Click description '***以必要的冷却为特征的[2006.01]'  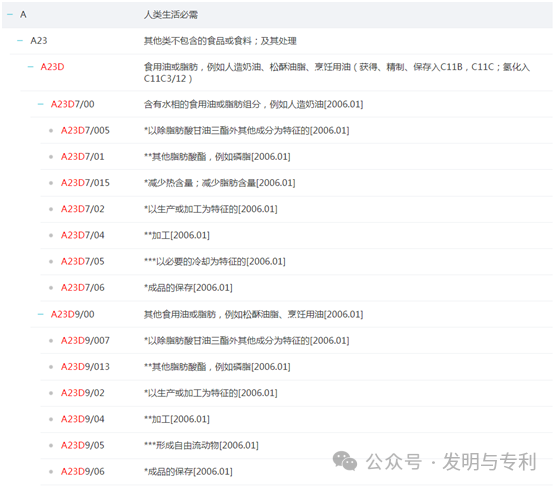215,262
